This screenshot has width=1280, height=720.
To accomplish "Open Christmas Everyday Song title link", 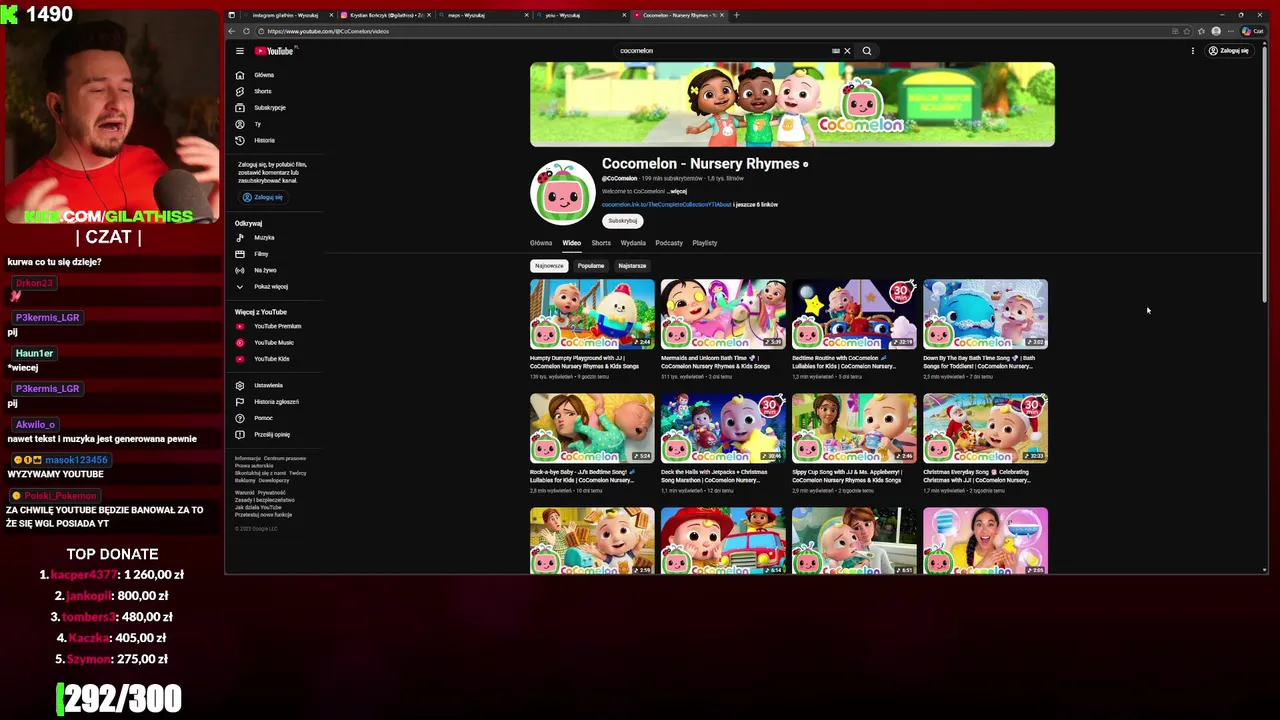I will pos(979,476).
